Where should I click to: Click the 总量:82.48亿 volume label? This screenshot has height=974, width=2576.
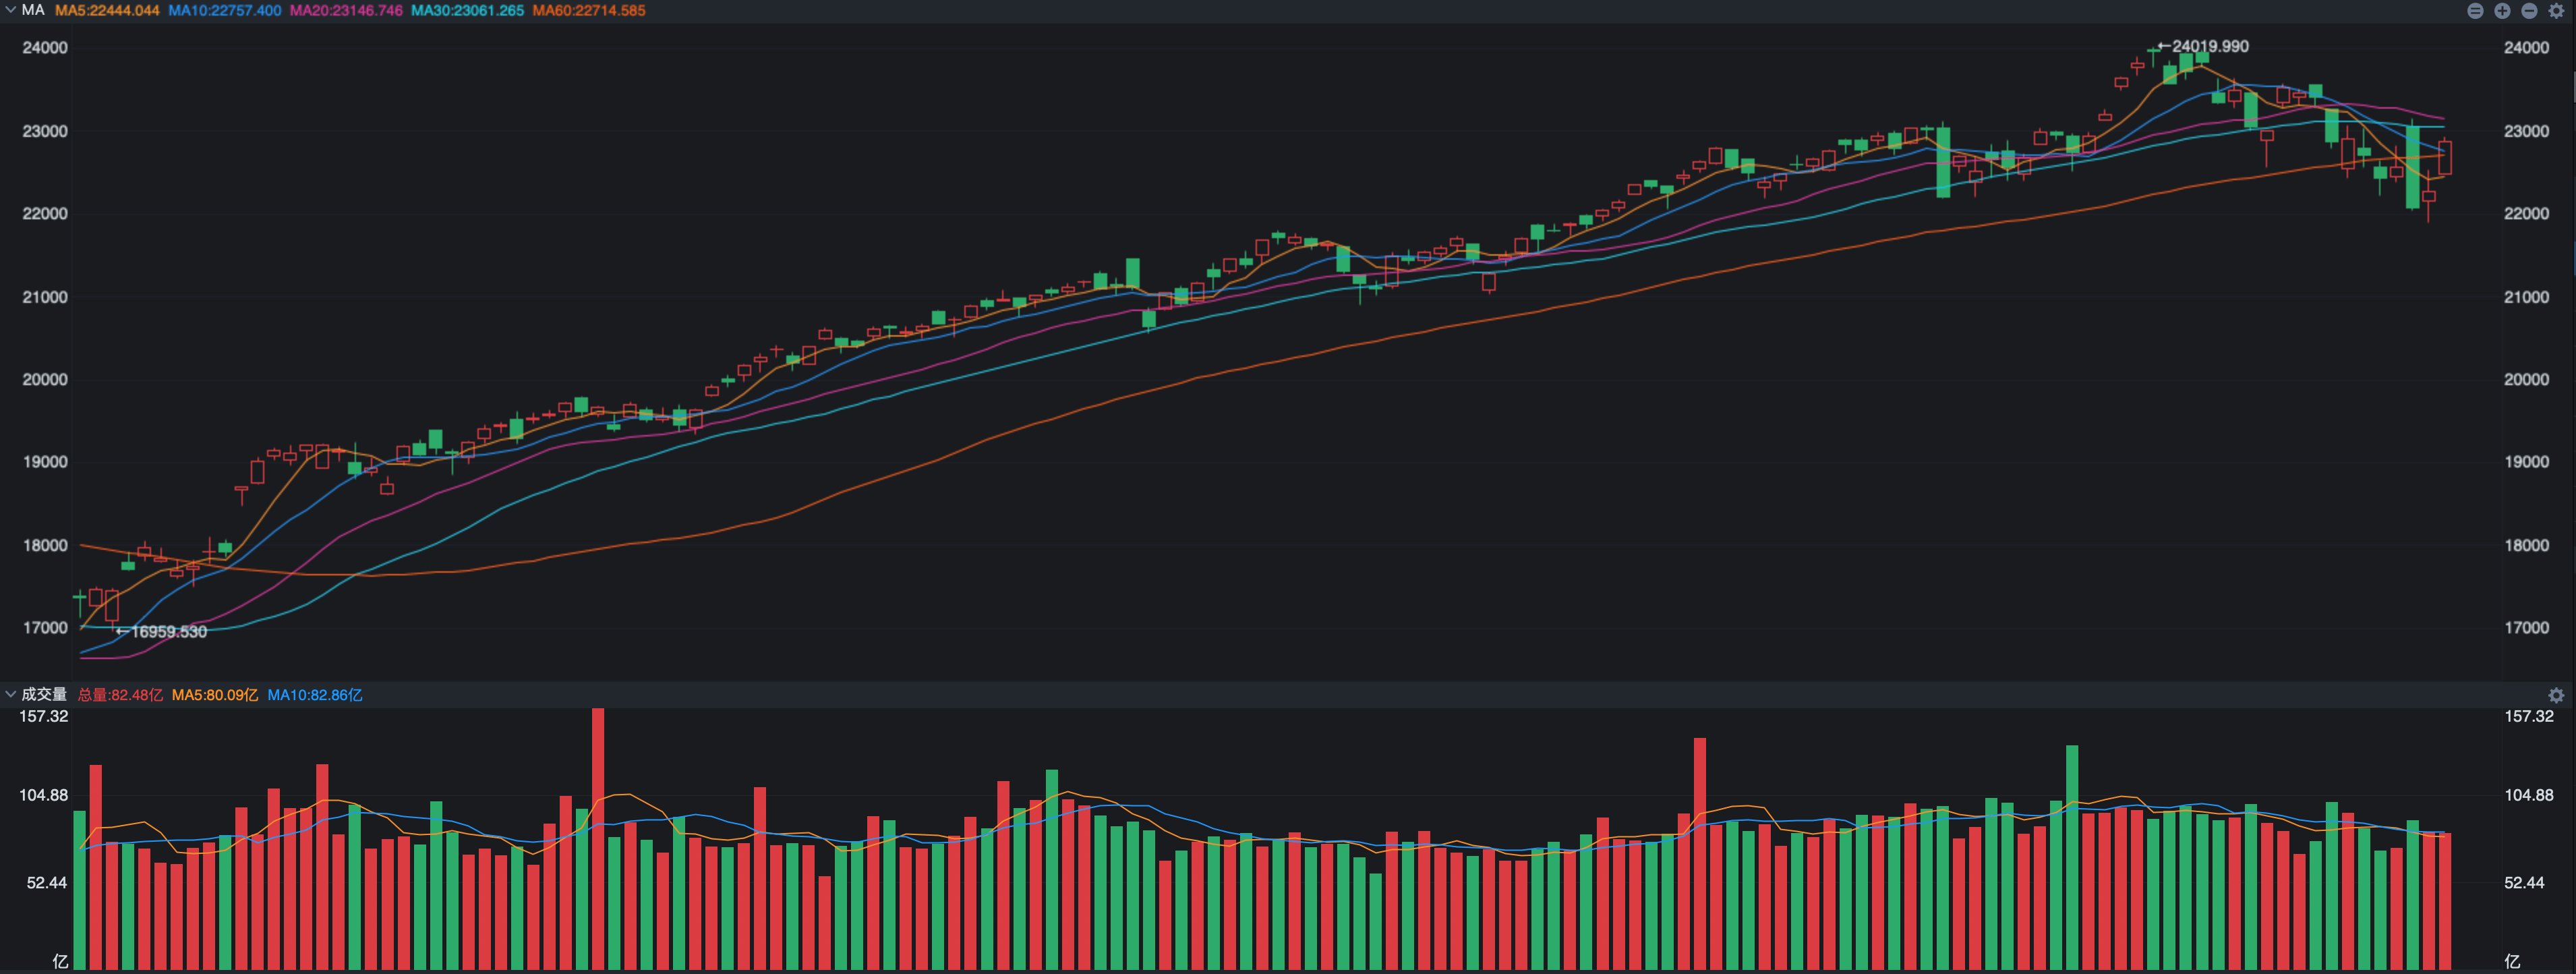tap(120, 695)
